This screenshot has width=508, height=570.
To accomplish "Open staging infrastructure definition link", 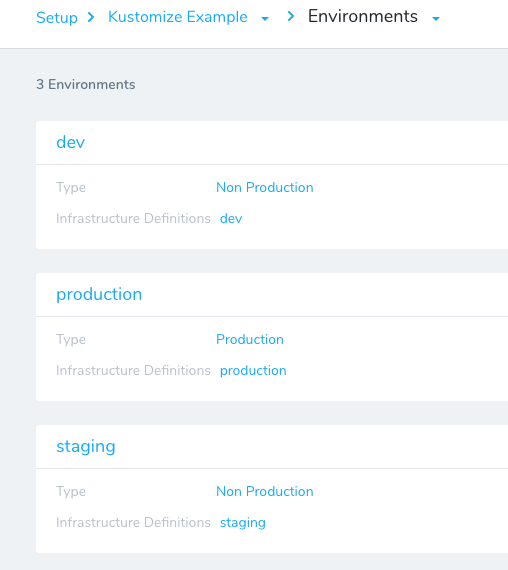I will click(243, 523).
